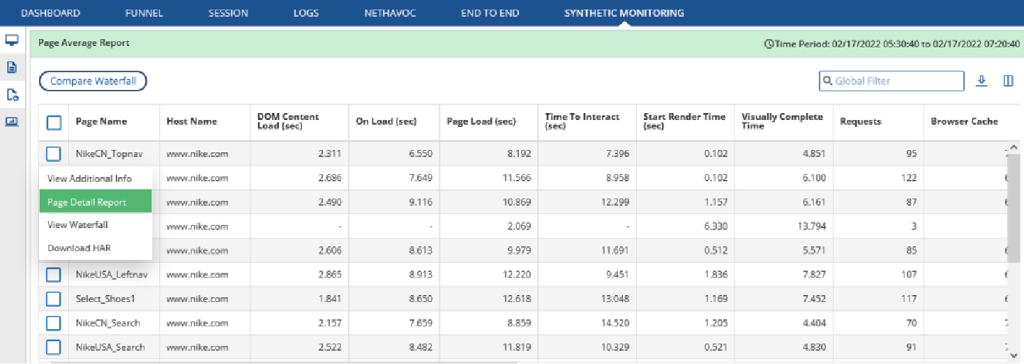Image resolution: width=1024 pixels, height=364 pixels.
Task: Open the document report sidebar icon
Action: point(12,67)
